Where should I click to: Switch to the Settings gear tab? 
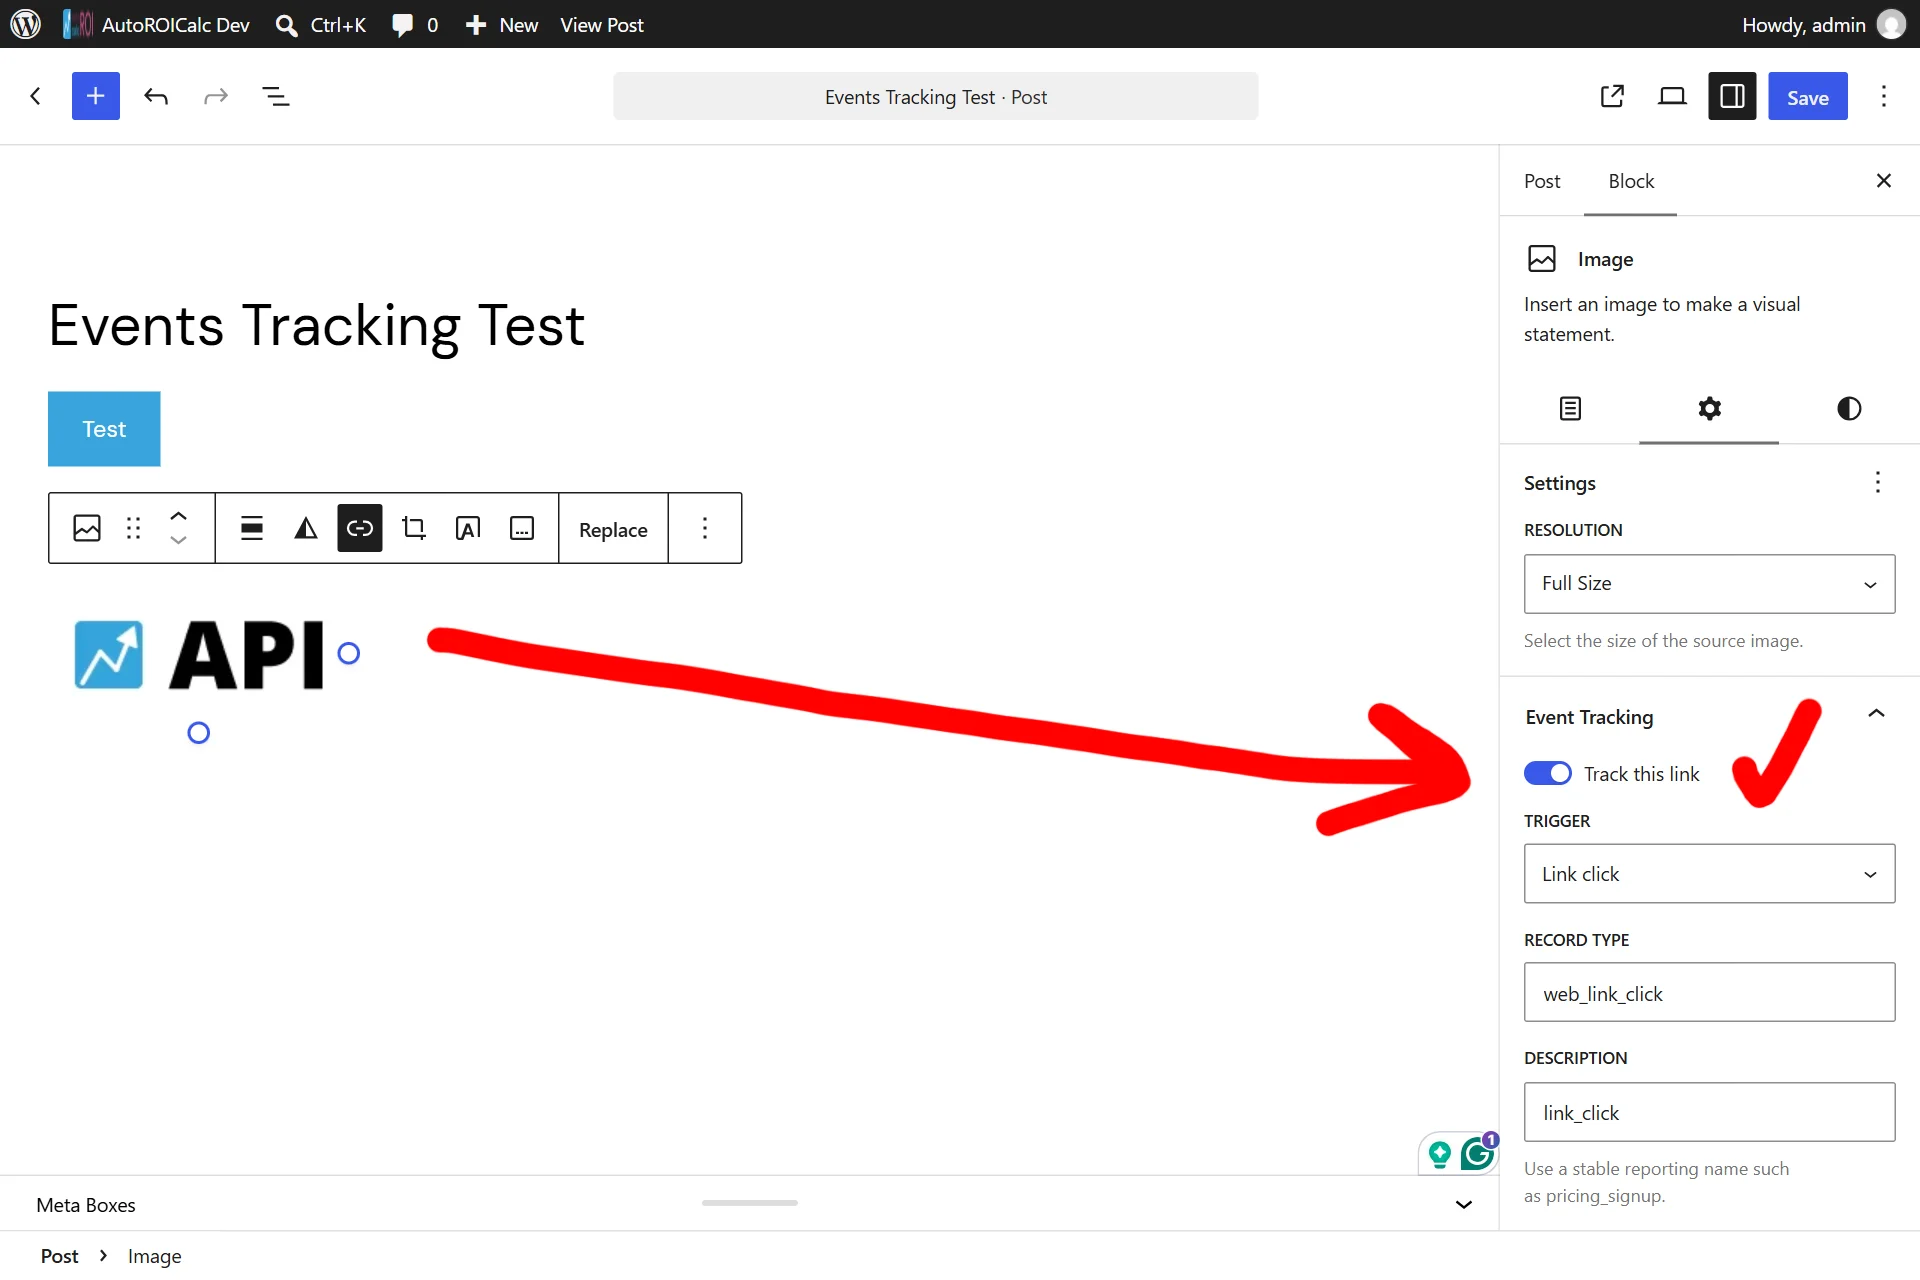[1709, 408]
